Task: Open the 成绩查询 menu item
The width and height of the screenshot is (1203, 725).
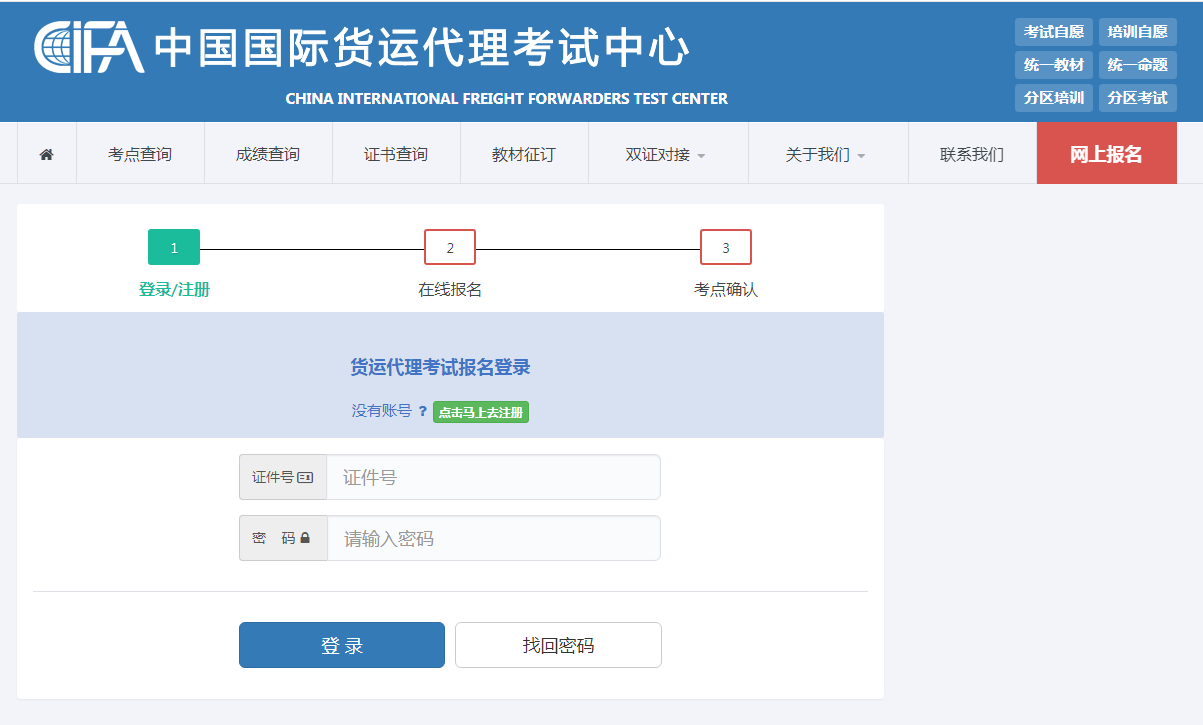Action: click(268, 154)
